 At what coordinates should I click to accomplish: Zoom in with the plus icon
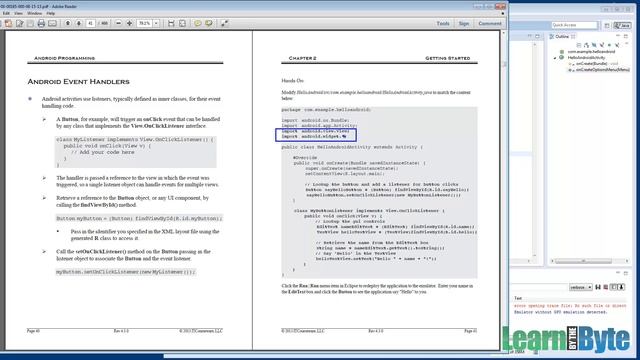pyautogui.click(x=129, y=24)
